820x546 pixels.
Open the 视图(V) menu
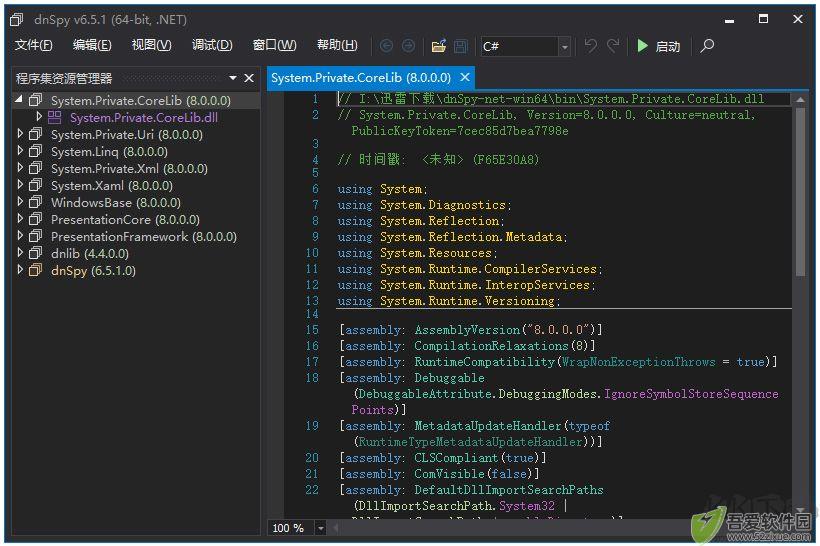[x=151, y=46]
